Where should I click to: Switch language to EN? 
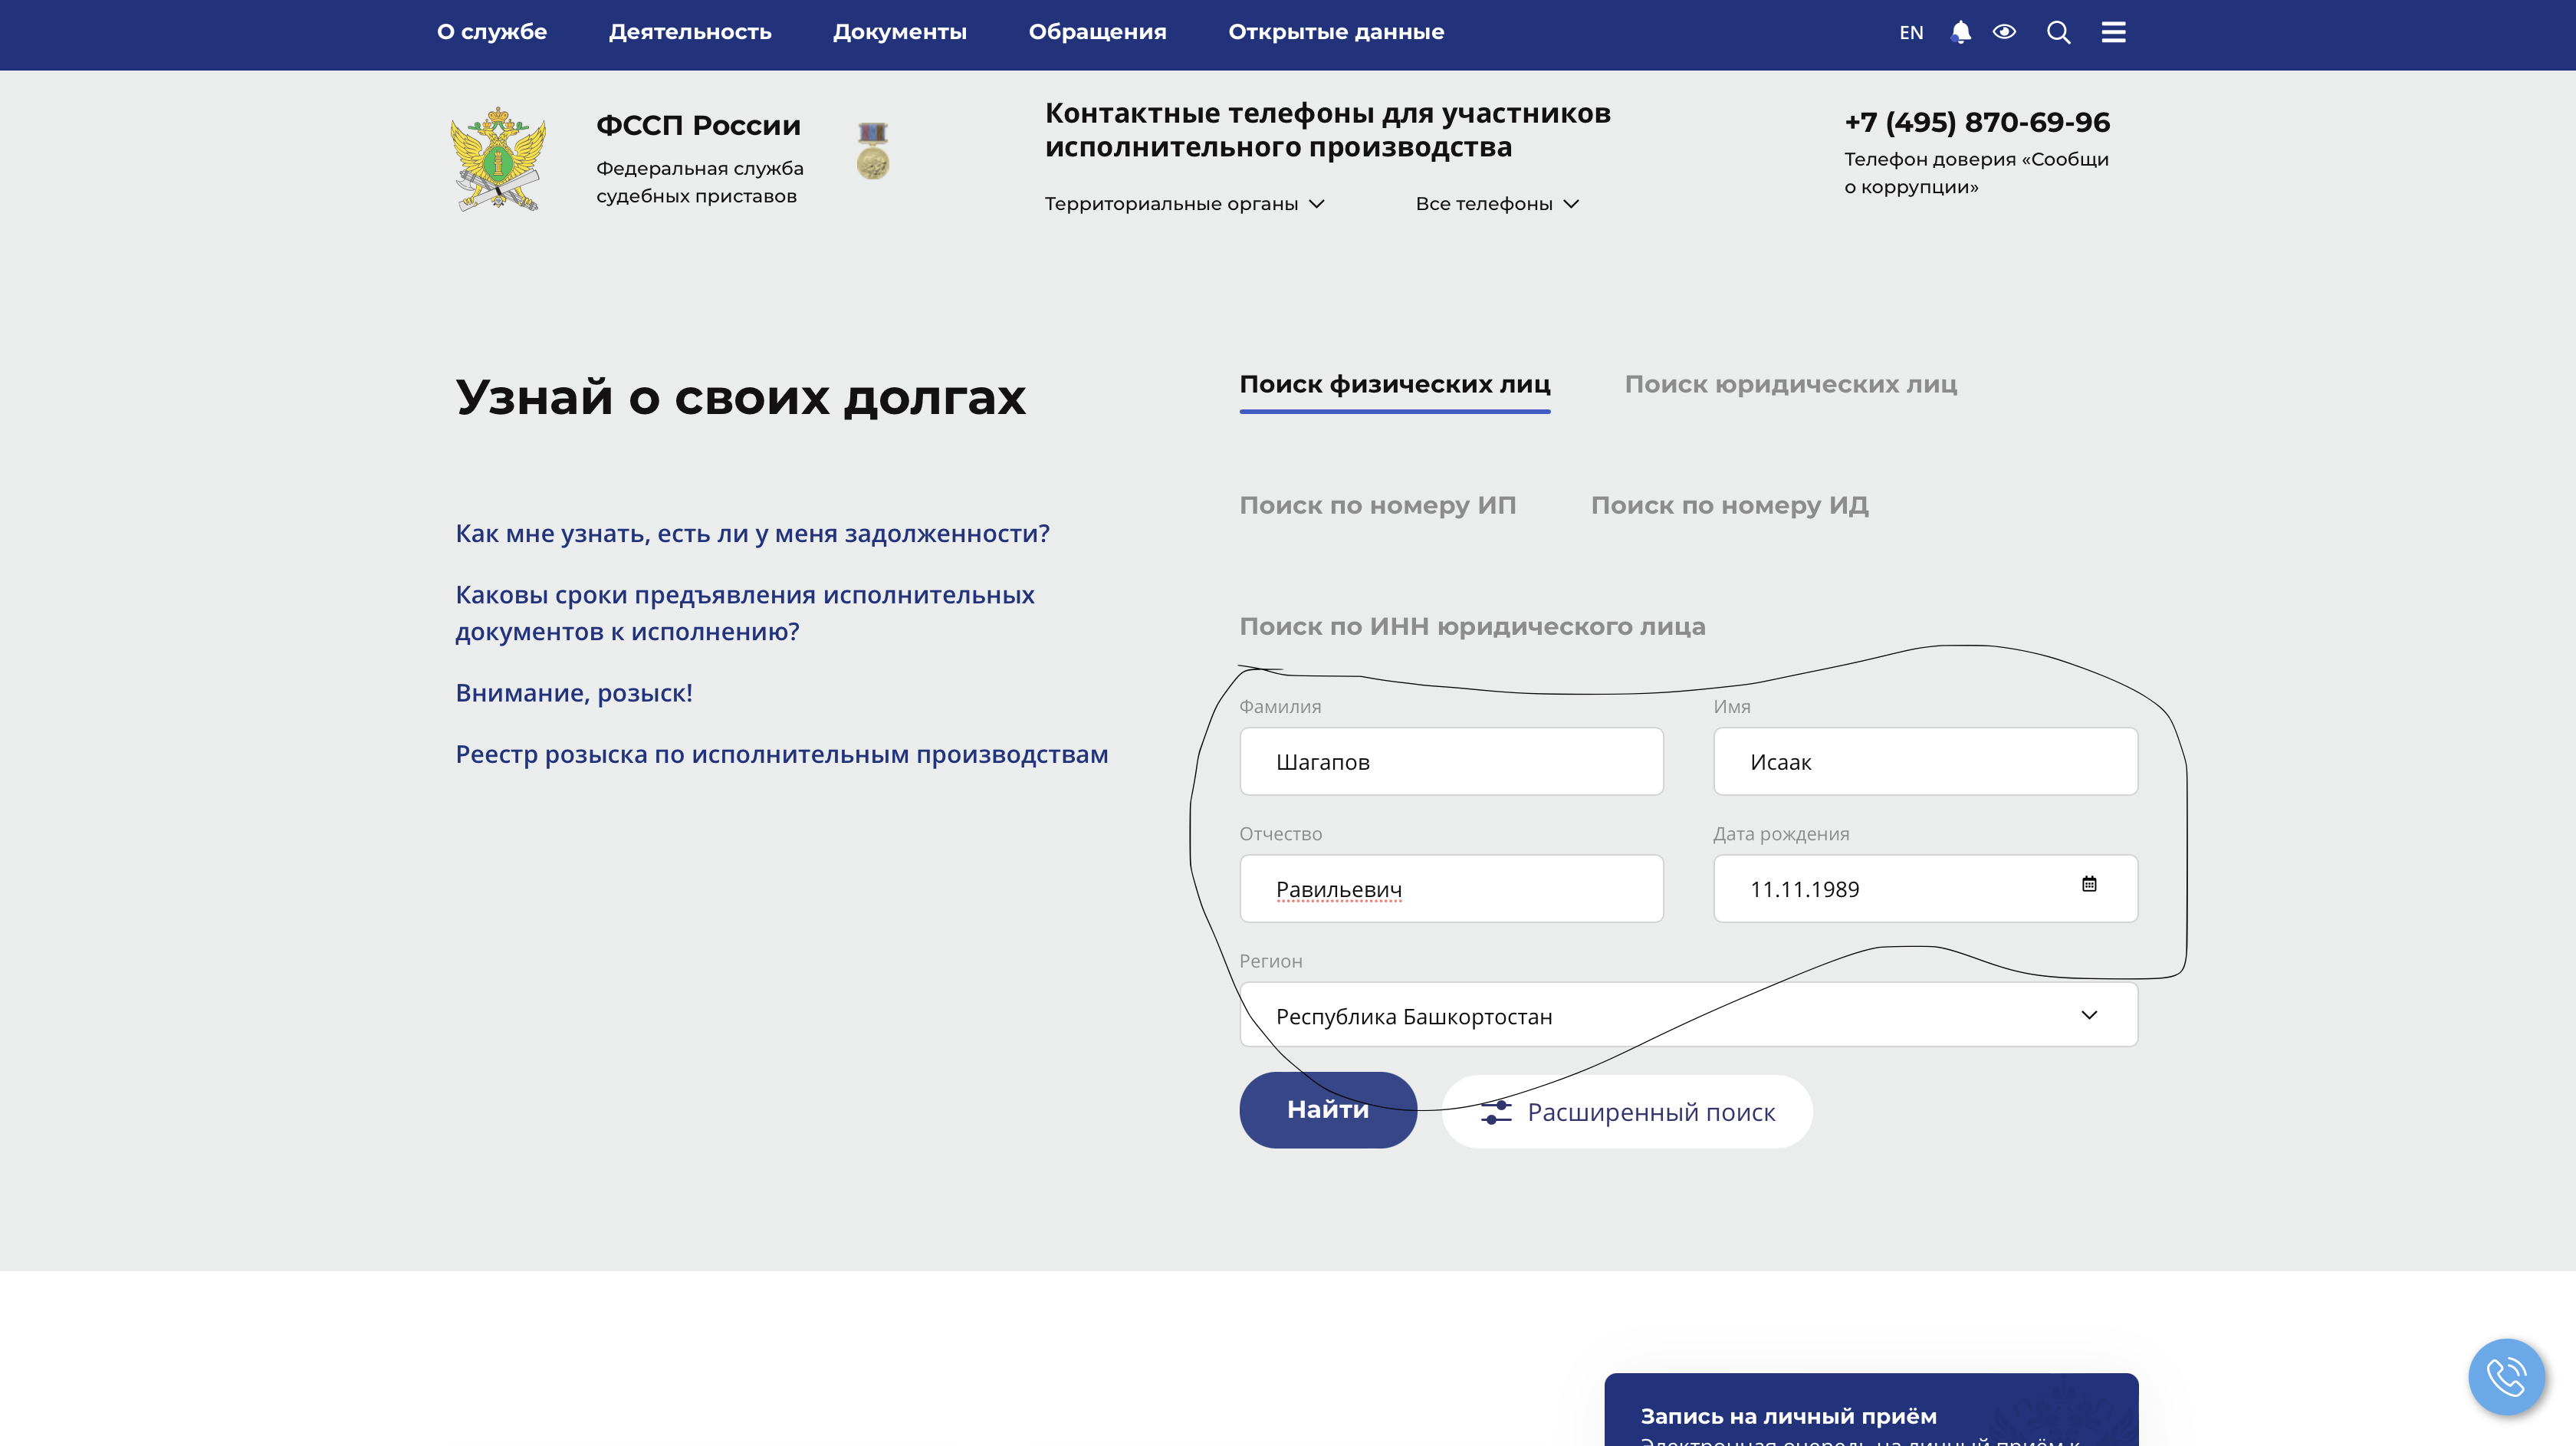pyautogui.click(x=1911, y=33)
